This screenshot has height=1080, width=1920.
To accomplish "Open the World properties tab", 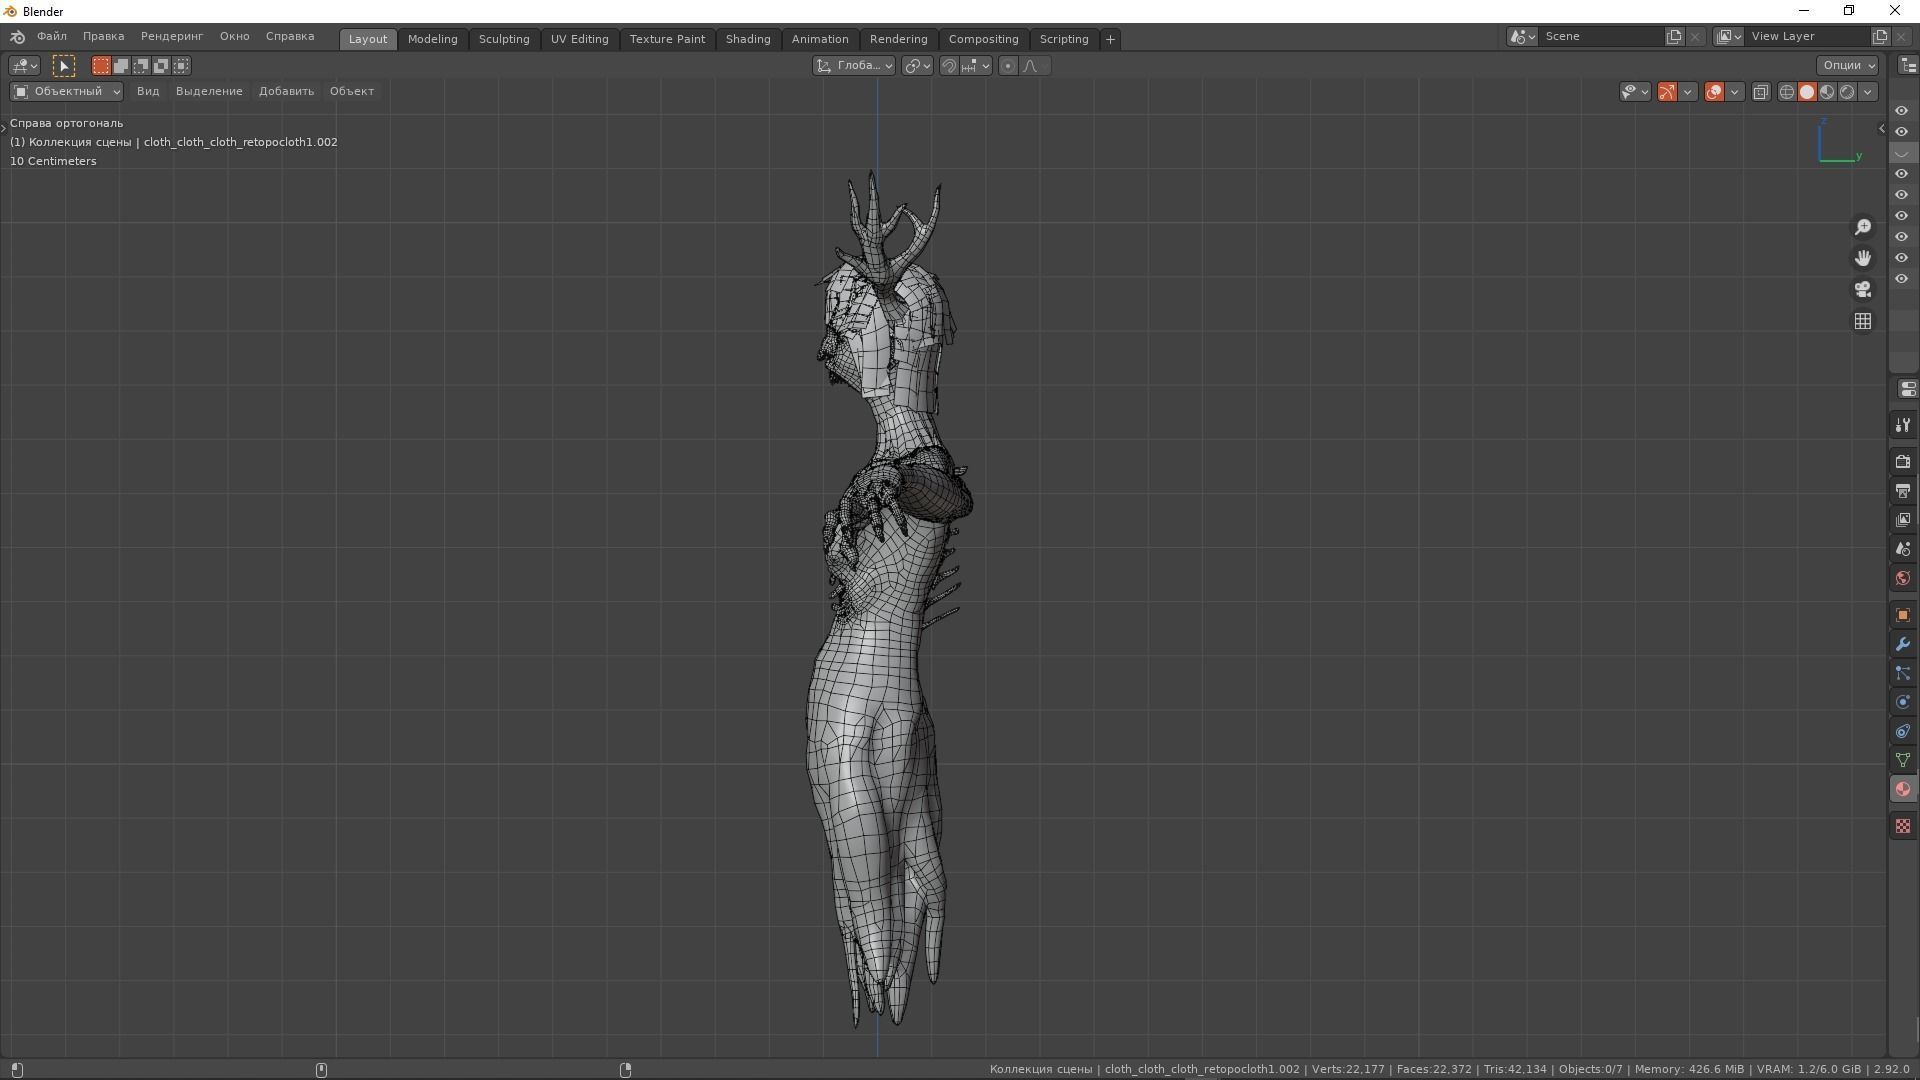I will (x=1902, y=579).
